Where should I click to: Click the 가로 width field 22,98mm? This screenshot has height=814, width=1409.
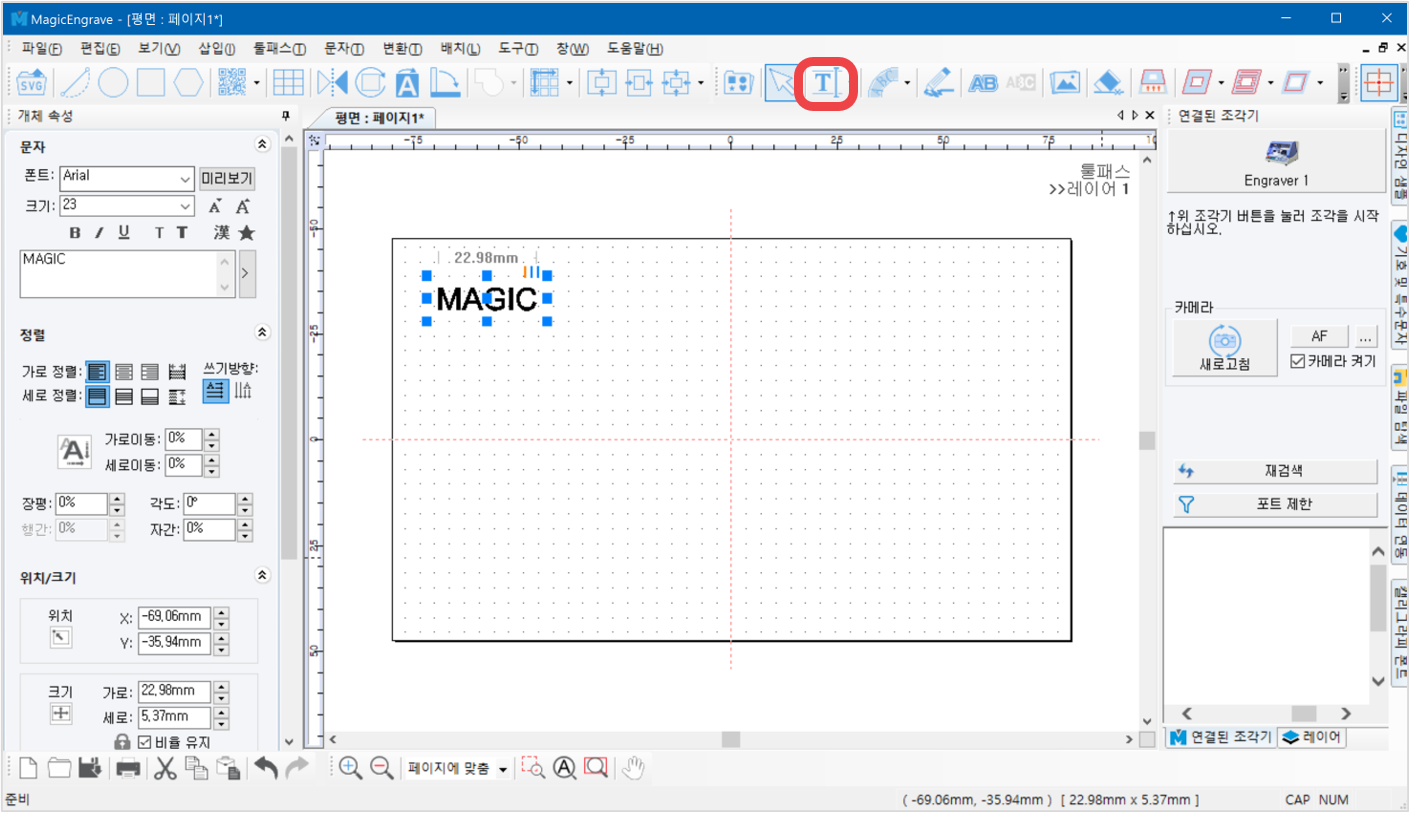click(x=174, y=692)
